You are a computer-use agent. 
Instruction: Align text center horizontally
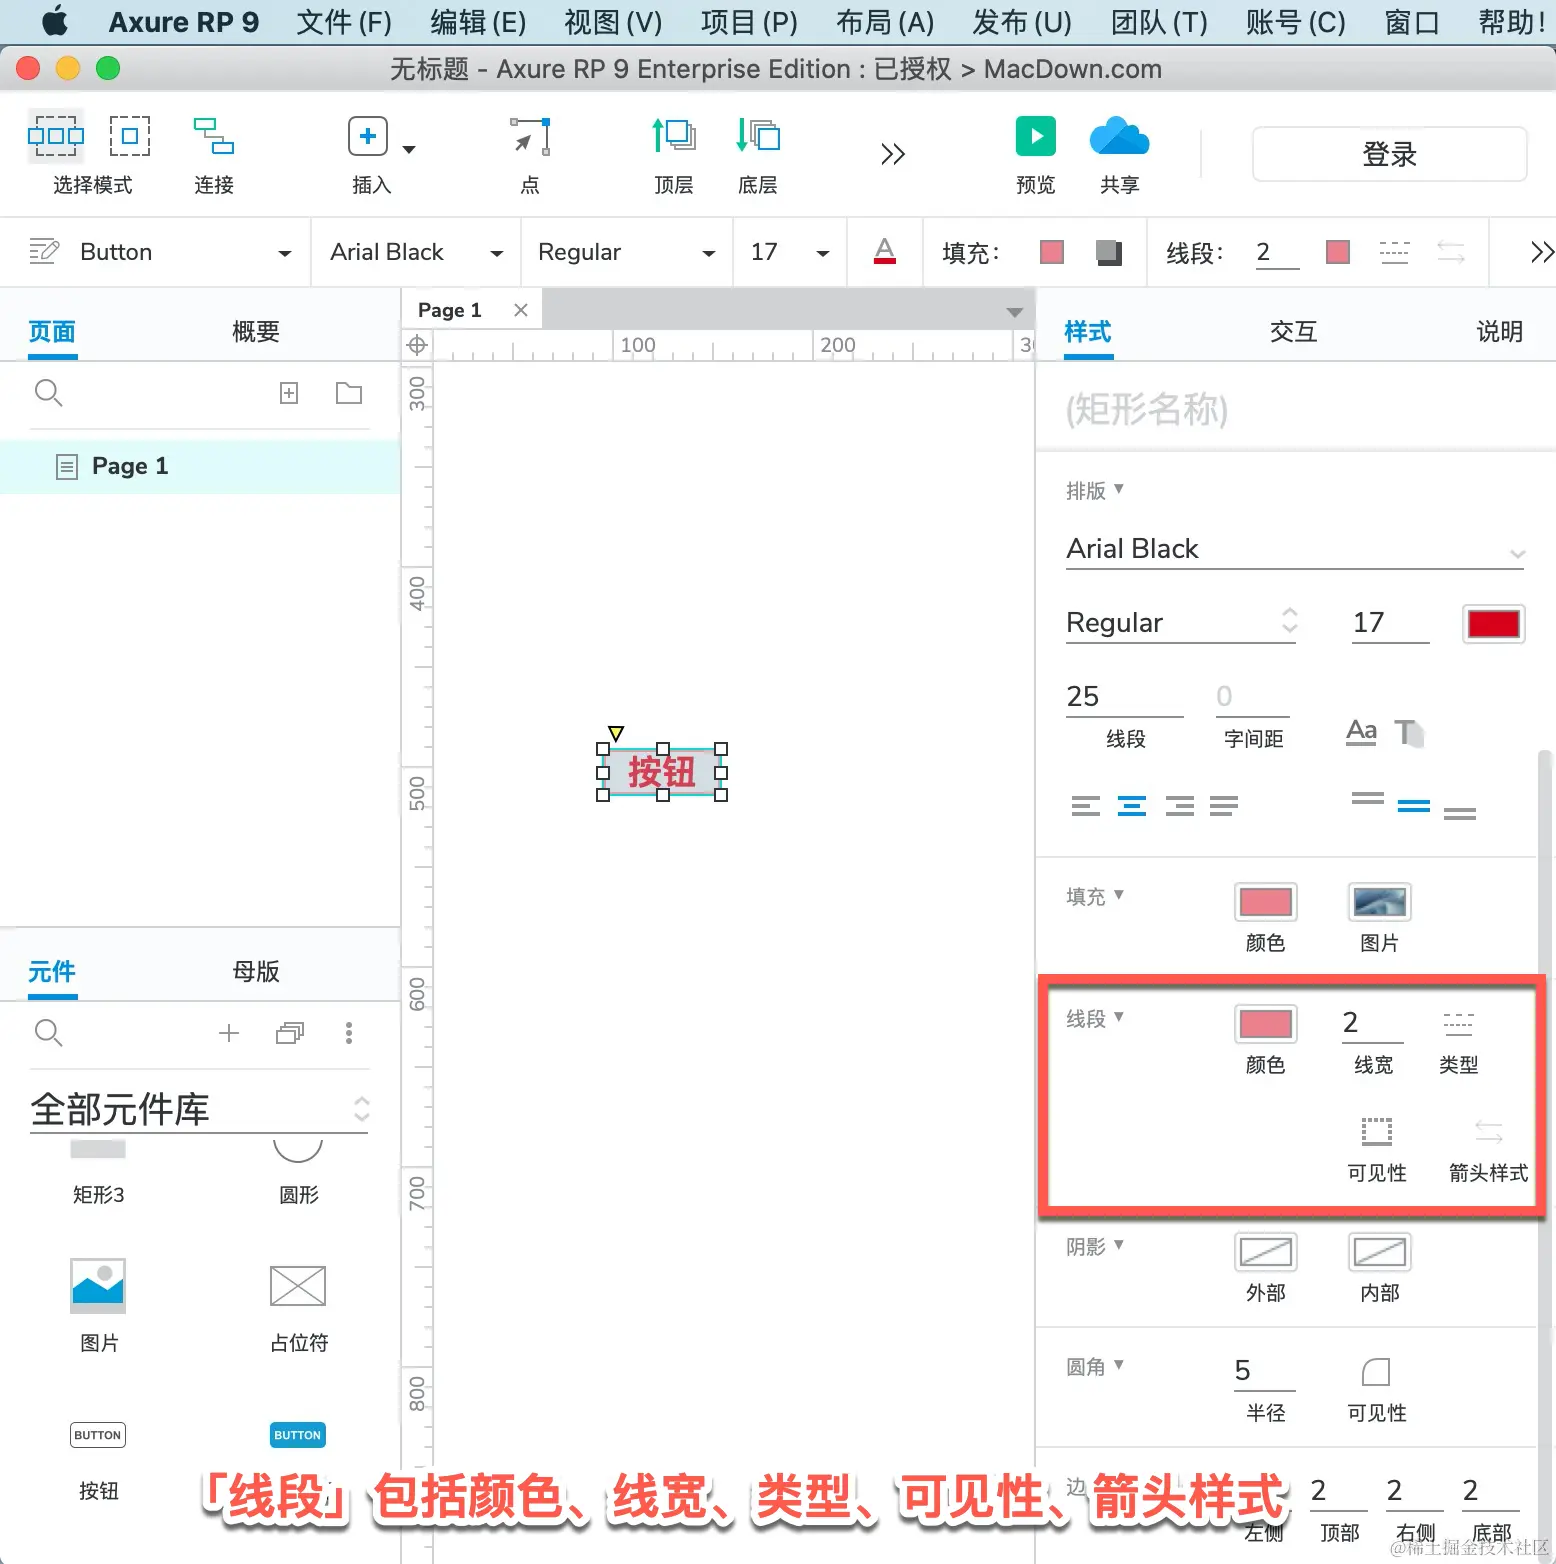pyautogui.click(x=1132, y=805)
